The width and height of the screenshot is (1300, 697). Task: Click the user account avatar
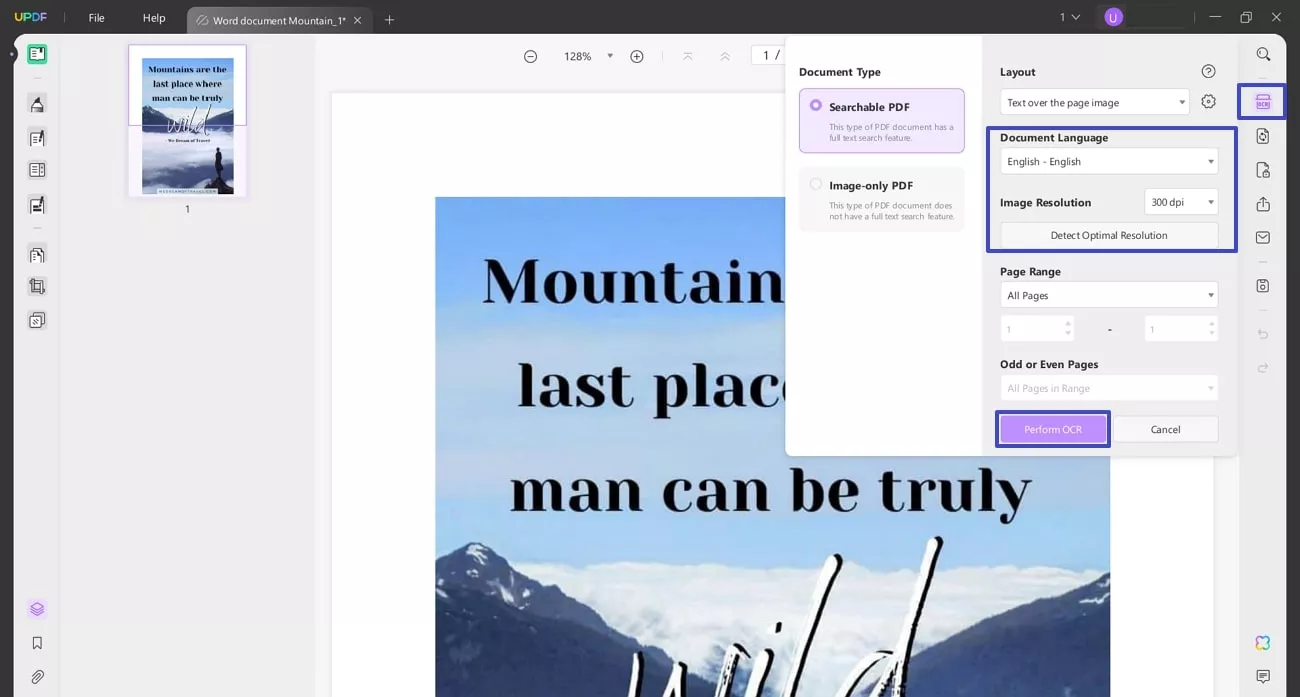coord(1113,17)
